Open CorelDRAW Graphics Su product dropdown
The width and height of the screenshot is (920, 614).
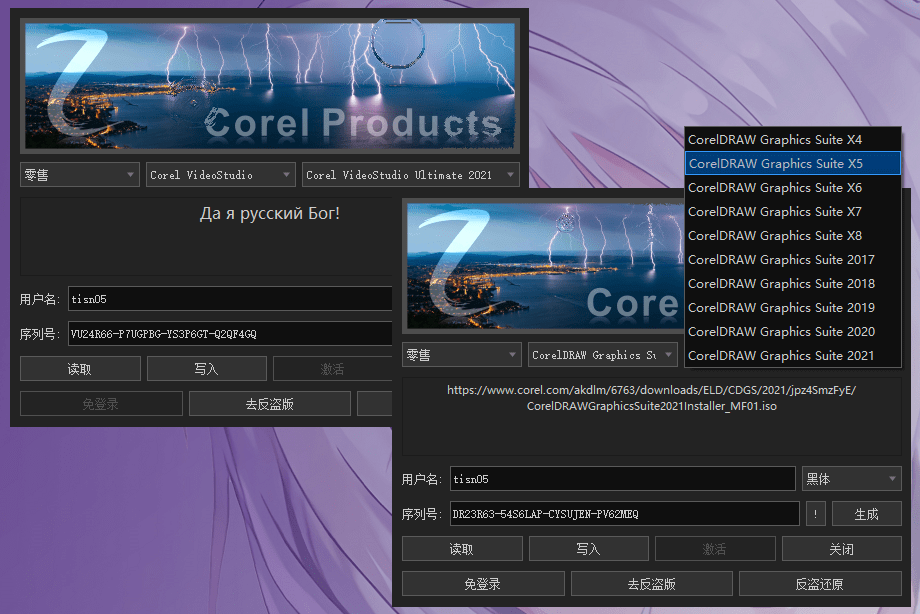pos(603,355)
